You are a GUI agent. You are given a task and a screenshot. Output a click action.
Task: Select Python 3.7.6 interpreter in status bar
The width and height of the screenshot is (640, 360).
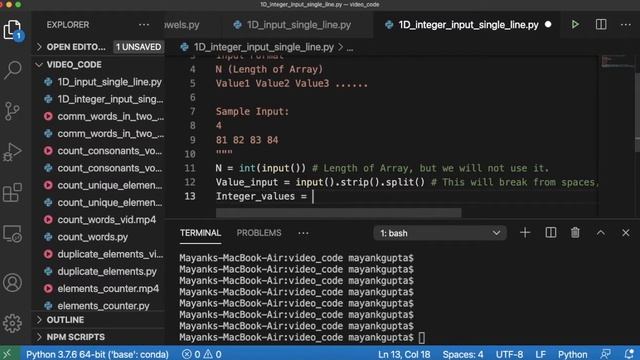[x=97, y=354]
